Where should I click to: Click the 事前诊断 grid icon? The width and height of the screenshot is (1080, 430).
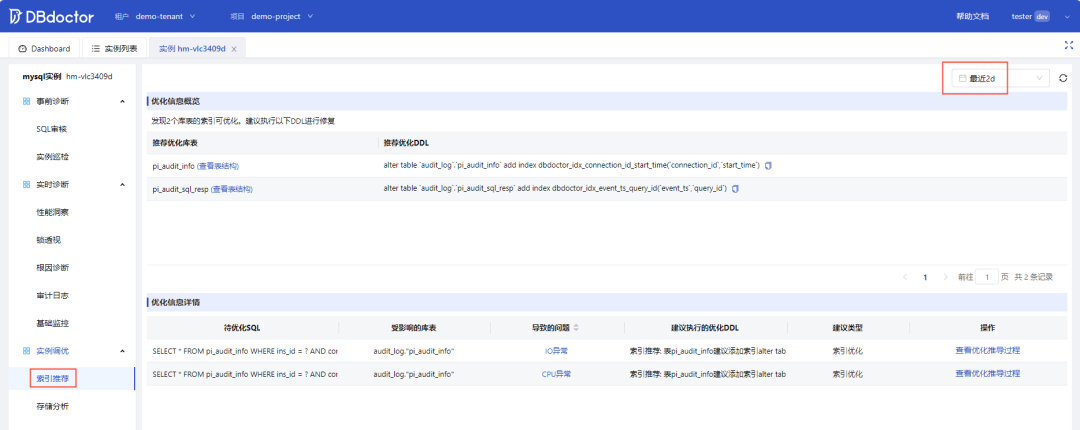[x=26, y=101]
